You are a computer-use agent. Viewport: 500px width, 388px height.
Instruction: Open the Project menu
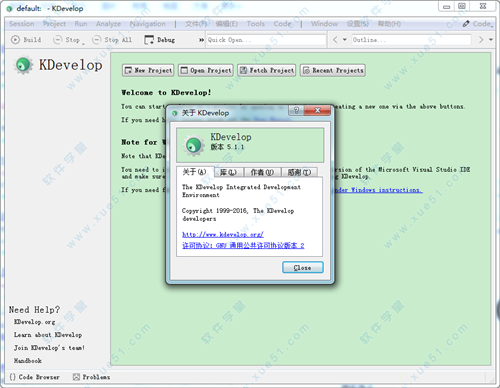(54, 24)
